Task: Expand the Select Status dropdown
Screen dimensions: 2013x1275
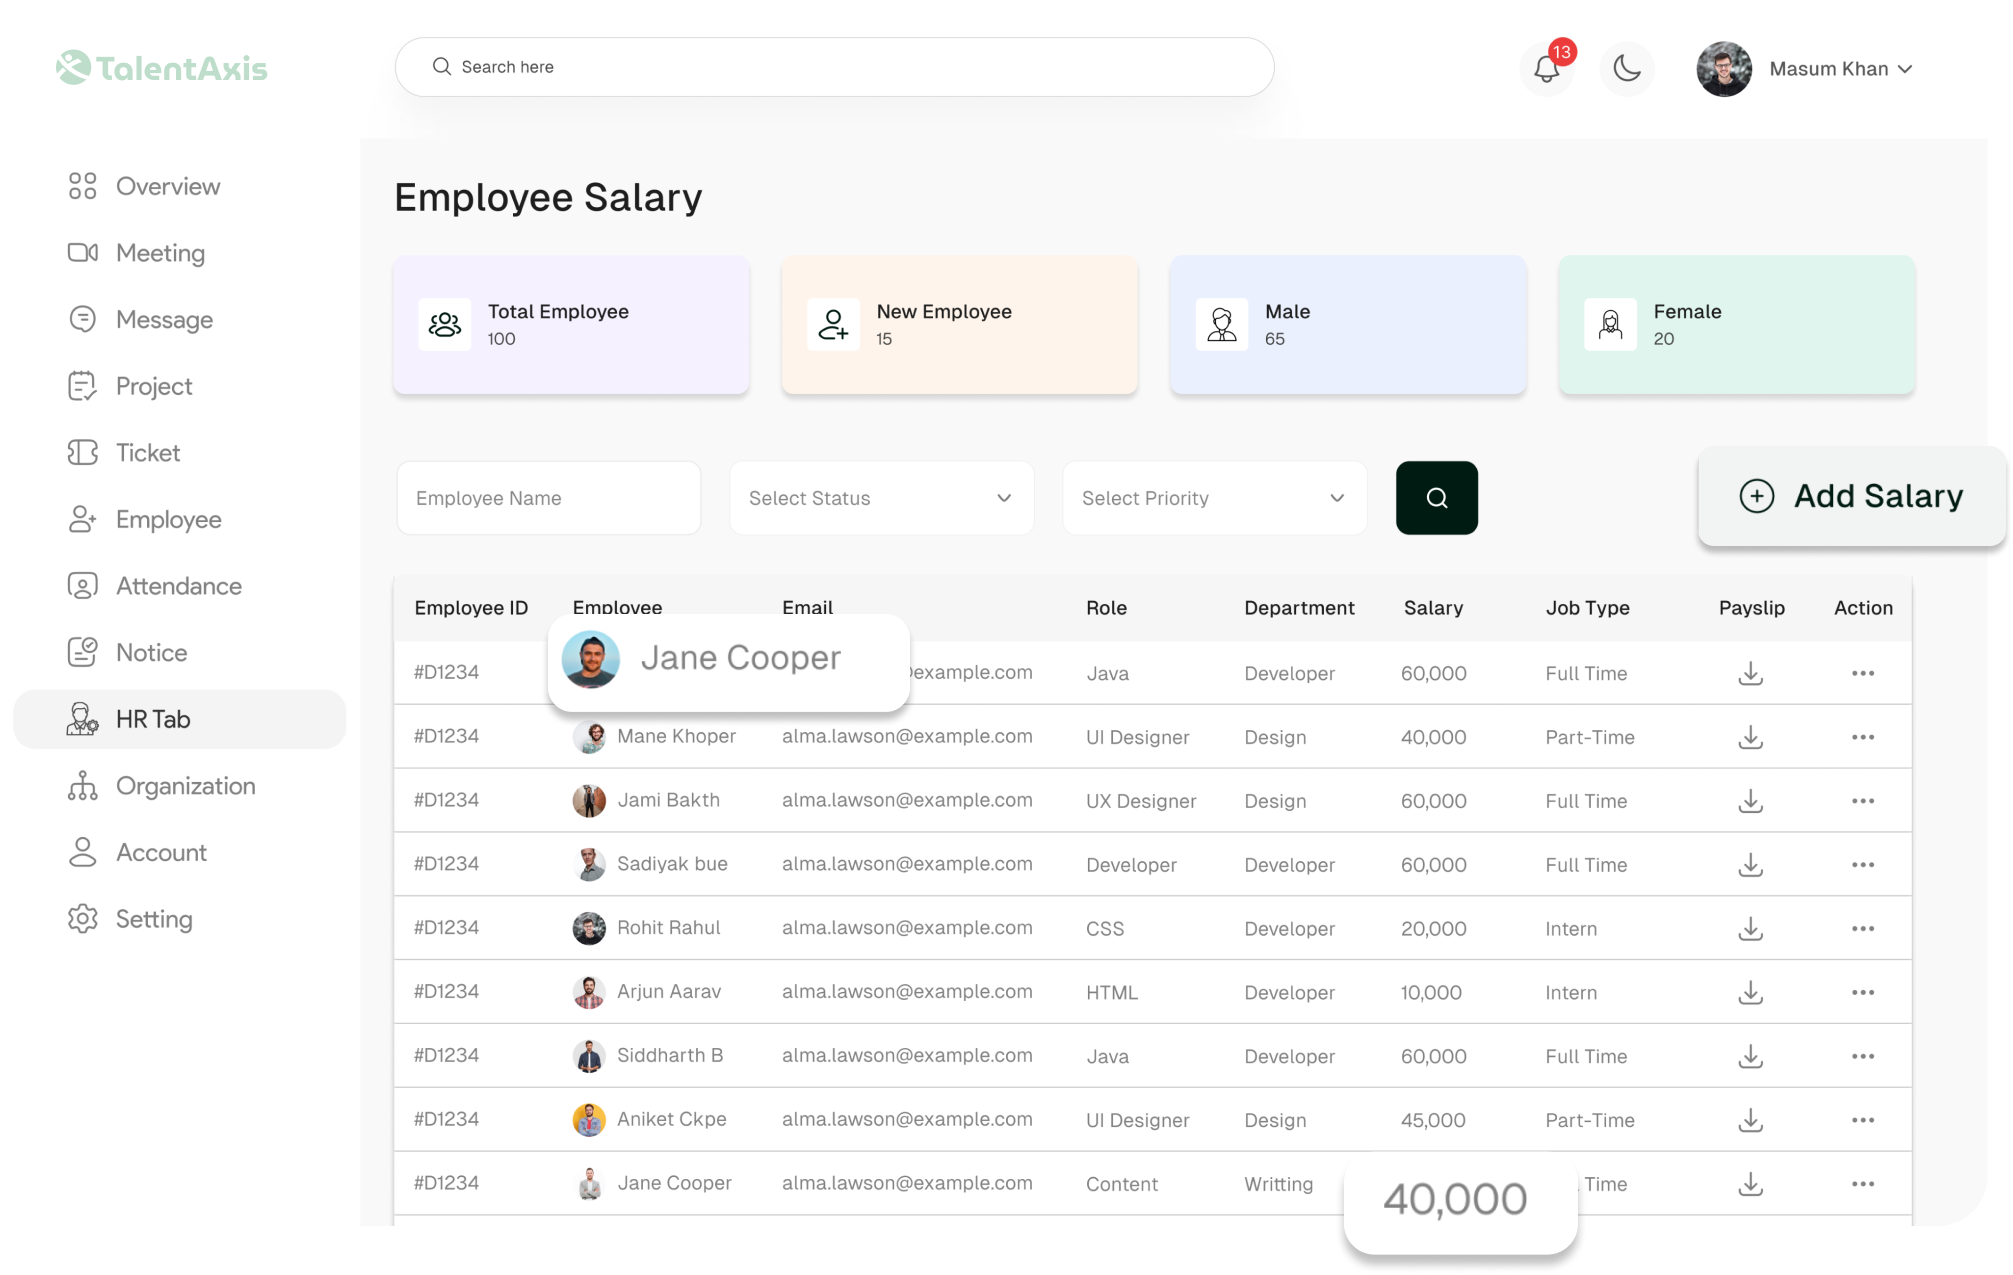Action: click(881, 498)
